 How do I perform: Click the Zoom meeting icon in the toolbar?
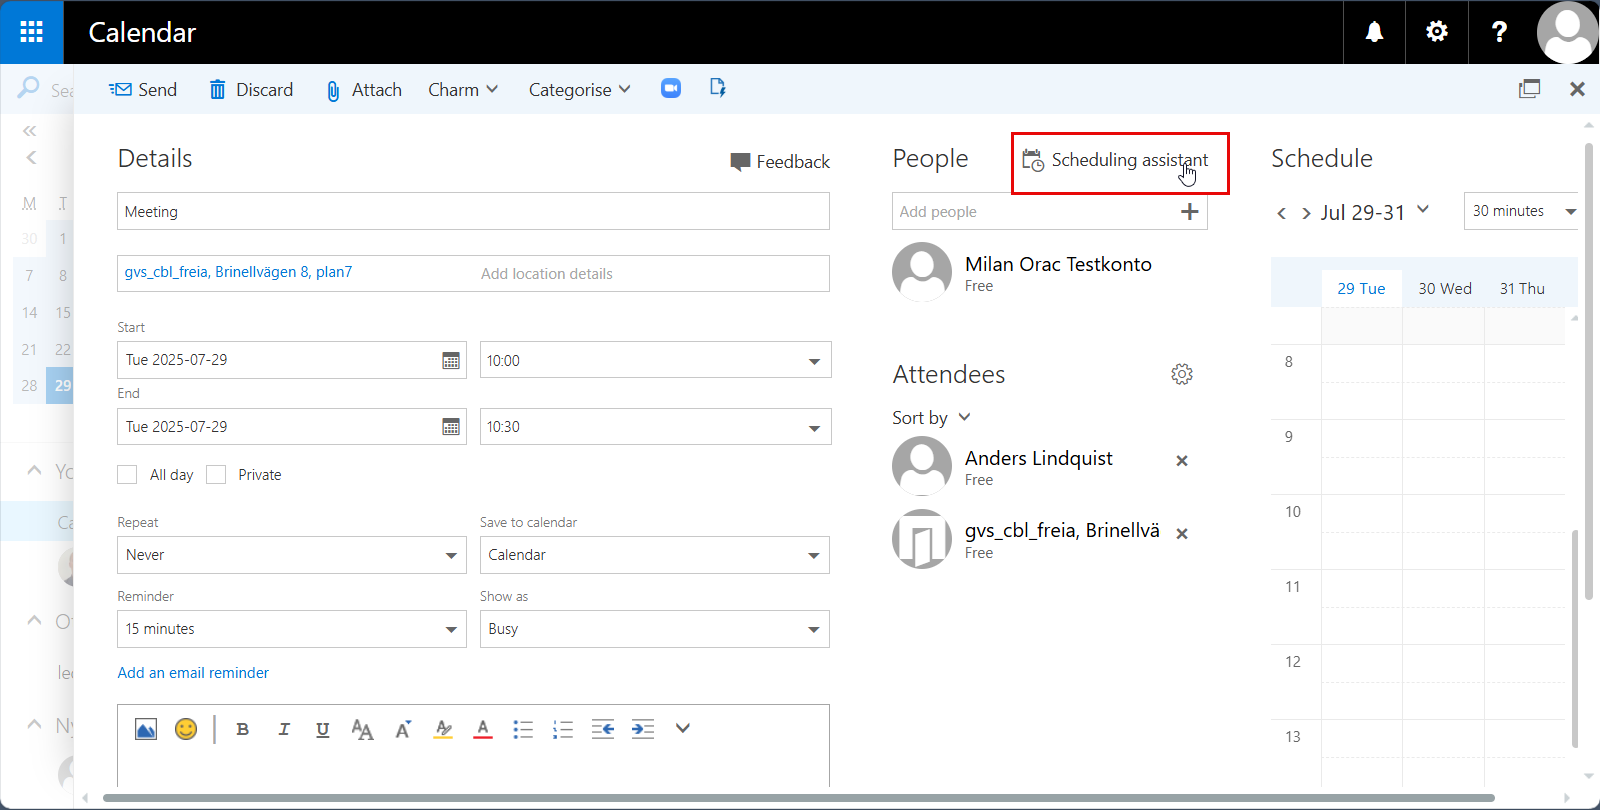(671, 88)
